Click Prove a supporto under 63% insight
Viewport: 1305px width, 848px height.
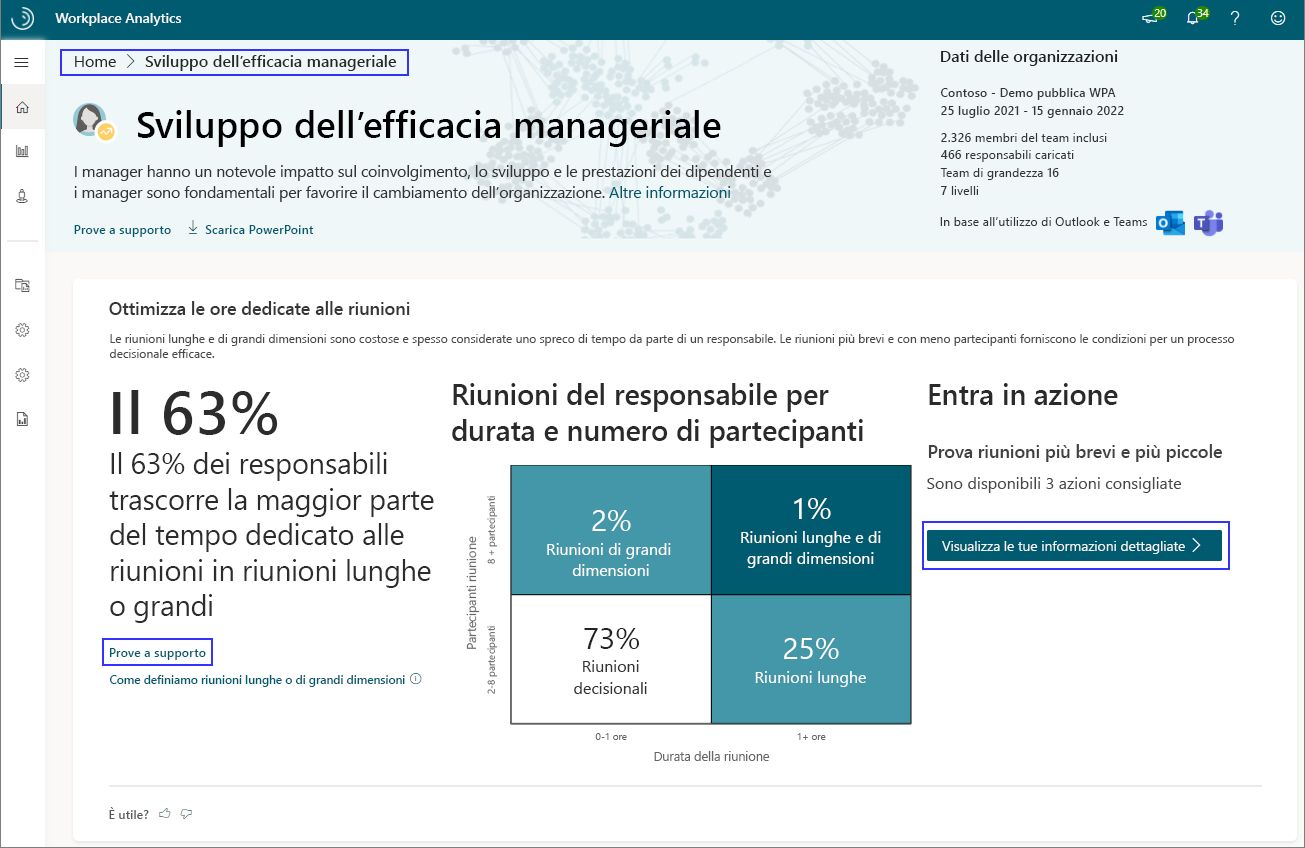click(157, 653)
